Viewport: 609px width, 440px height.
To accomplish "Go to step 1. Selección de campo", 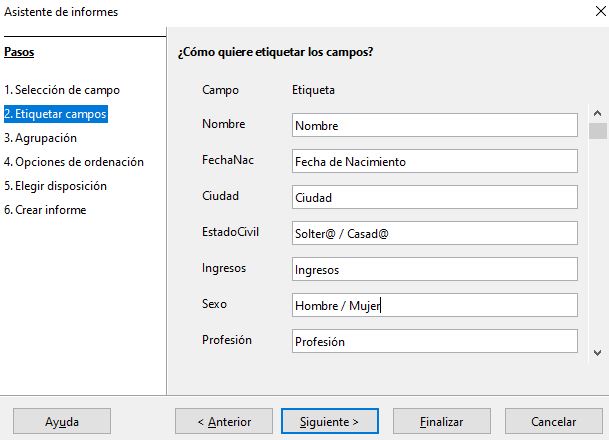I will point(62,90).
